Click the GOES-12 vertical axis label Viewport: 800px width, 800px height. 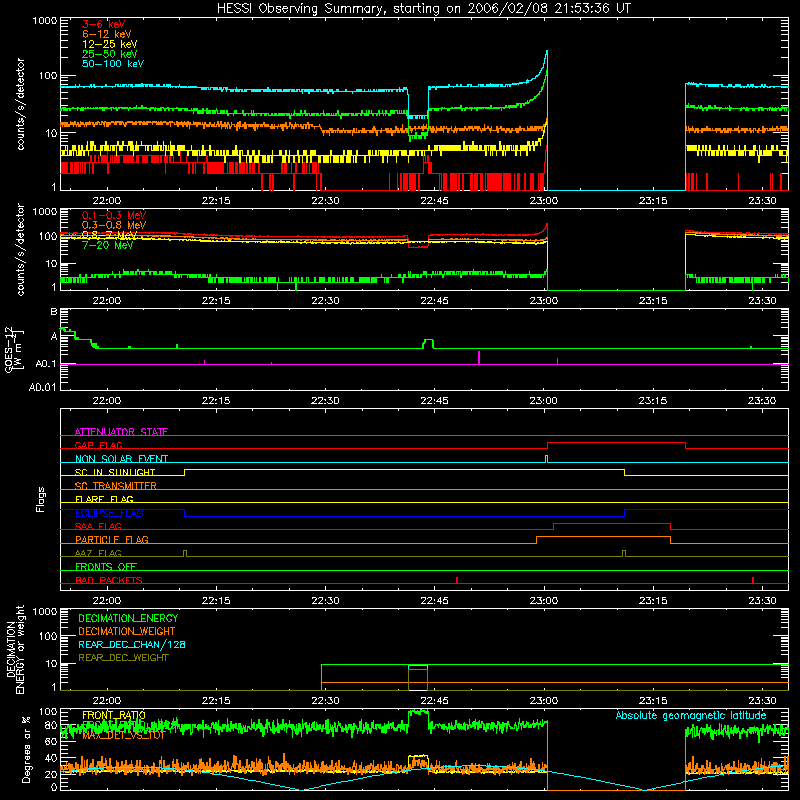[13, 350]
